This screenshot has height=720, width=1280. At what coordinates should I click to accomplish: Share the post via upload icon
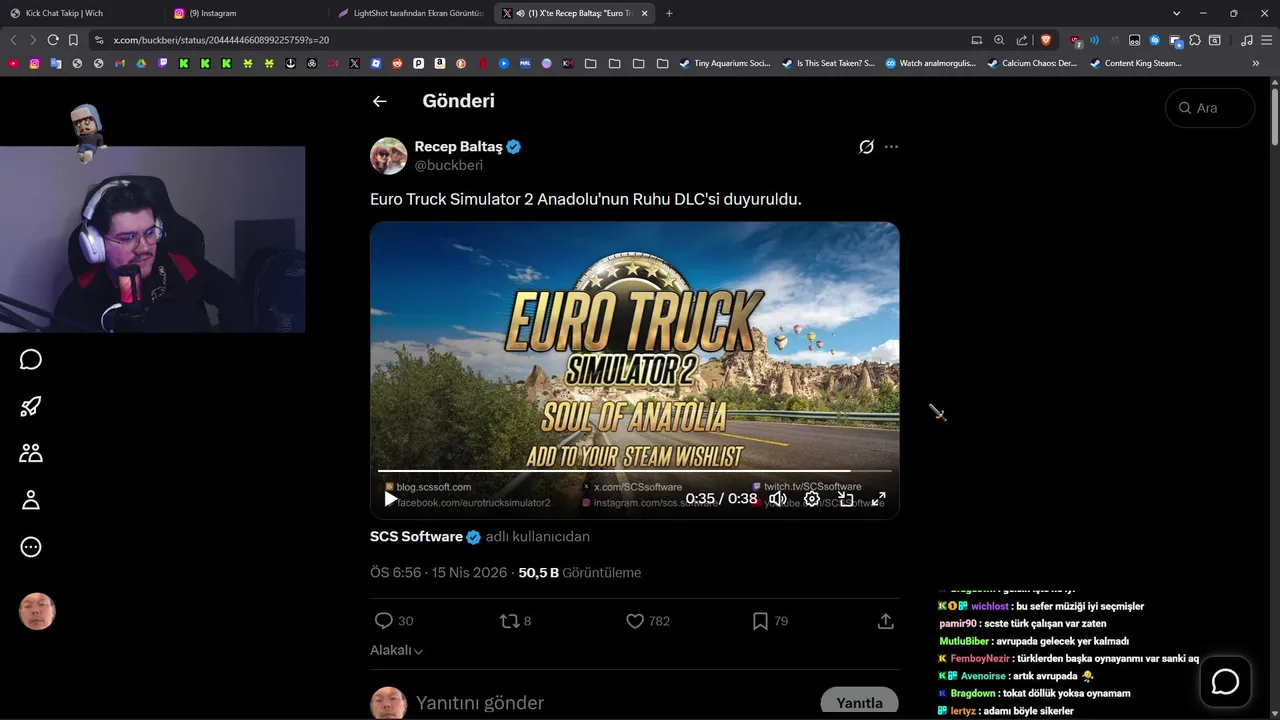(x=885, y=621)
